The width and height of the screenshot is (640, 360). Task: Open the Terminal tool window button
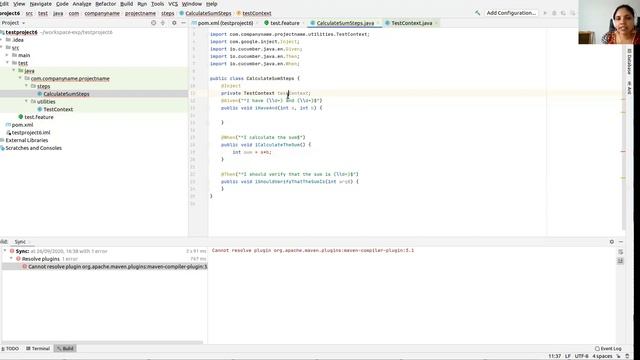coord(38,349)
